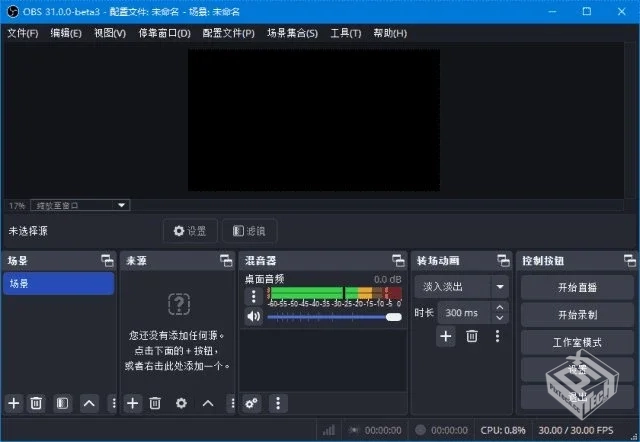Open the 配置文件(P) menu
This screenshot has width=640, height=442.
[x=229, y=33]
